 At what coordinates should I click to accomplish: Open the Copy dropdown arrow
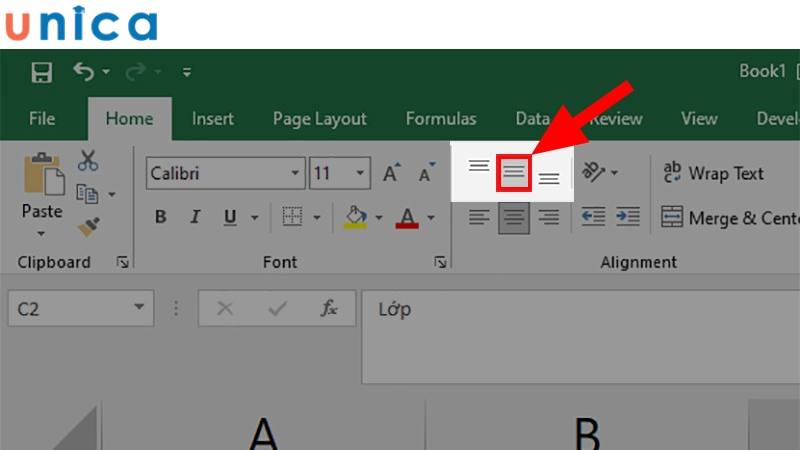coord(112,194)
